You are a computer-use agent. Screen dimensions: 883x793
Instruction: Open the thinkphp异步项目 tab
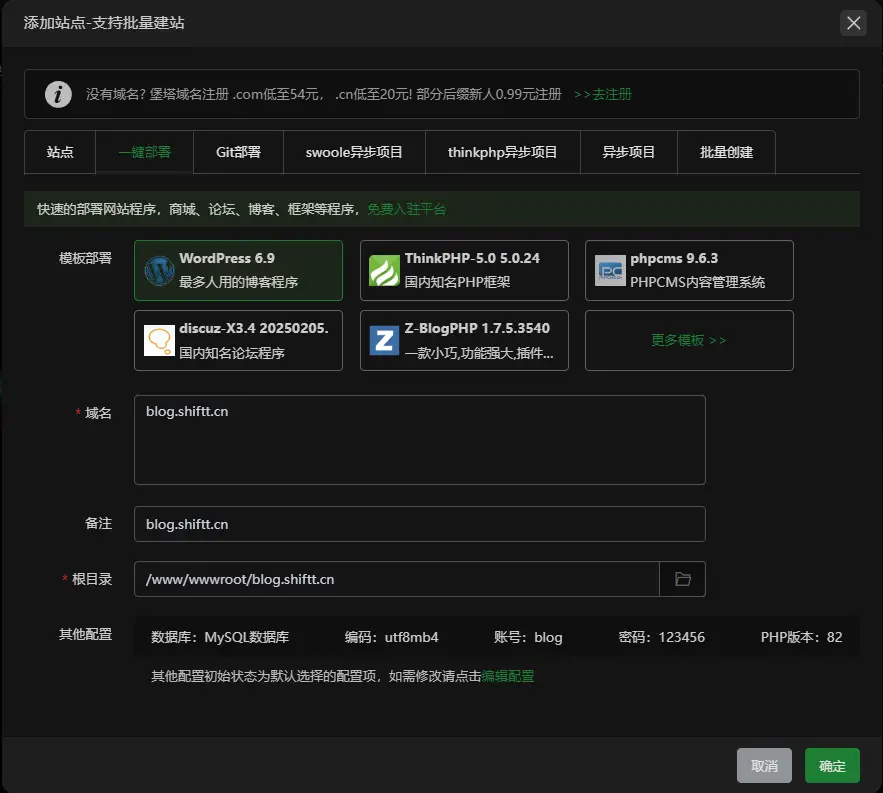click(502, 152)
